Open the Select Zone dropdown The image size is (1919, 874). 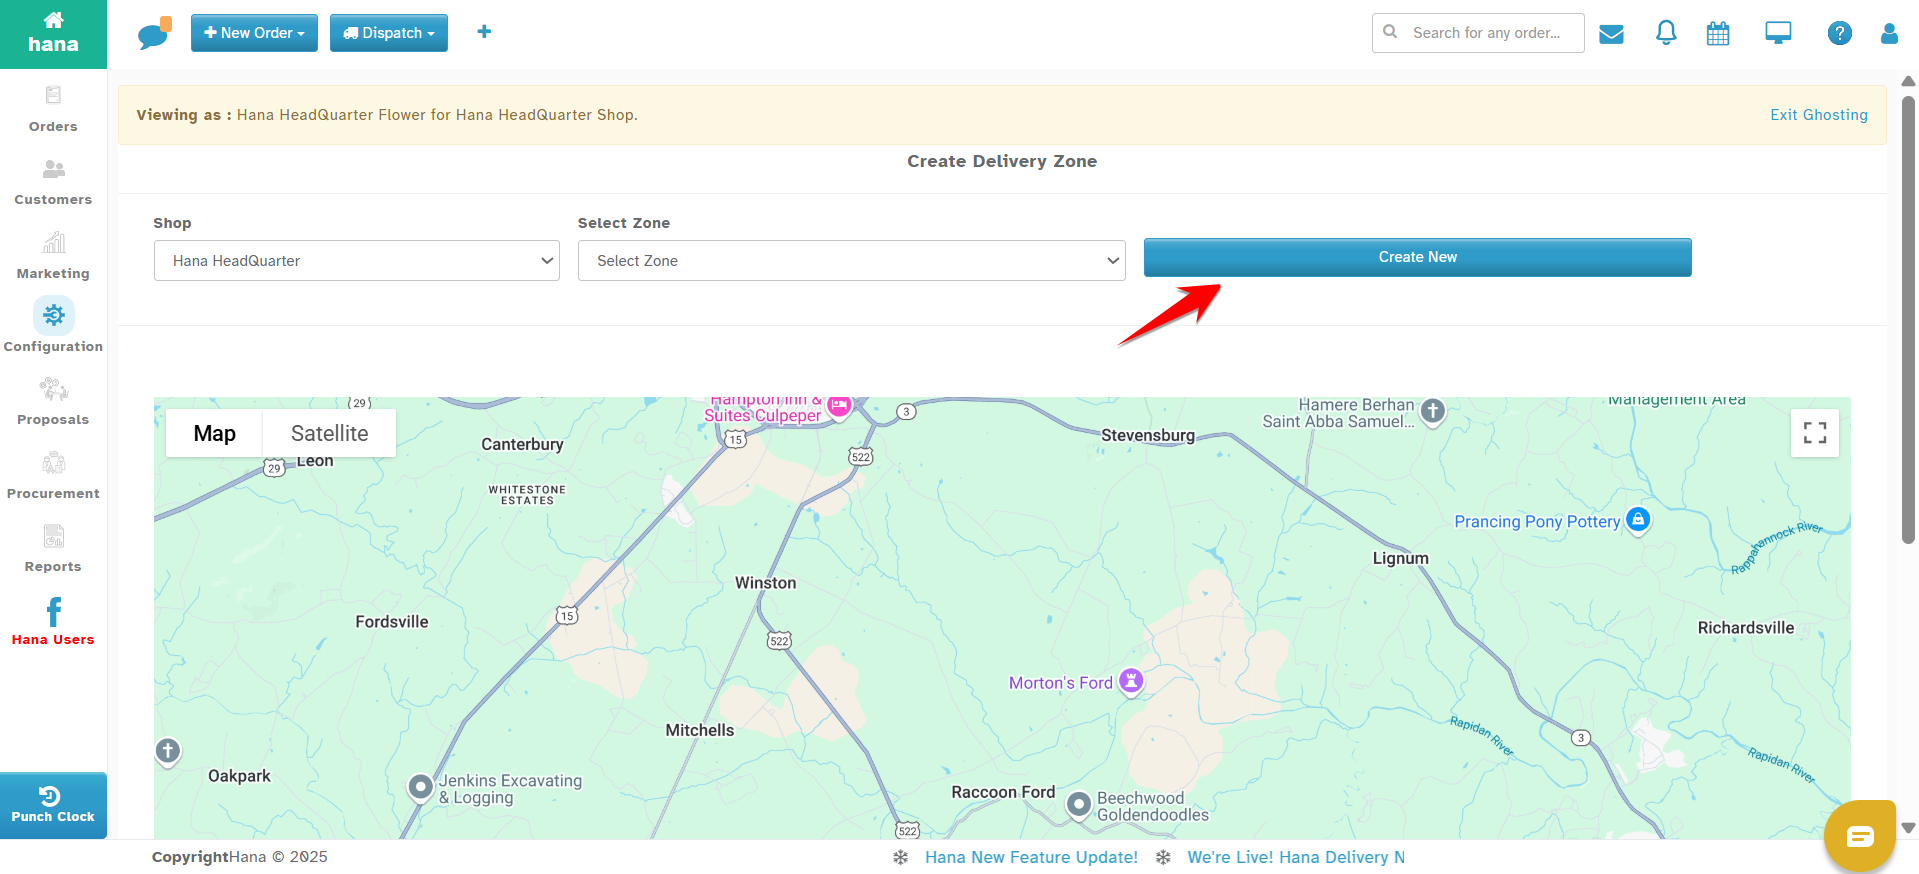tap(852, 261)
